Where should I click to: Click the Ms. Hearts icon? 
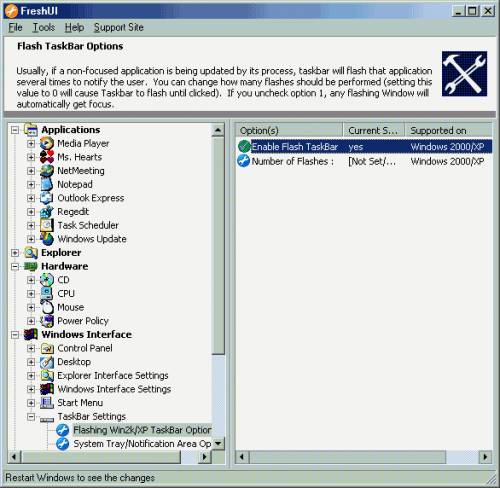coord(47,157)
